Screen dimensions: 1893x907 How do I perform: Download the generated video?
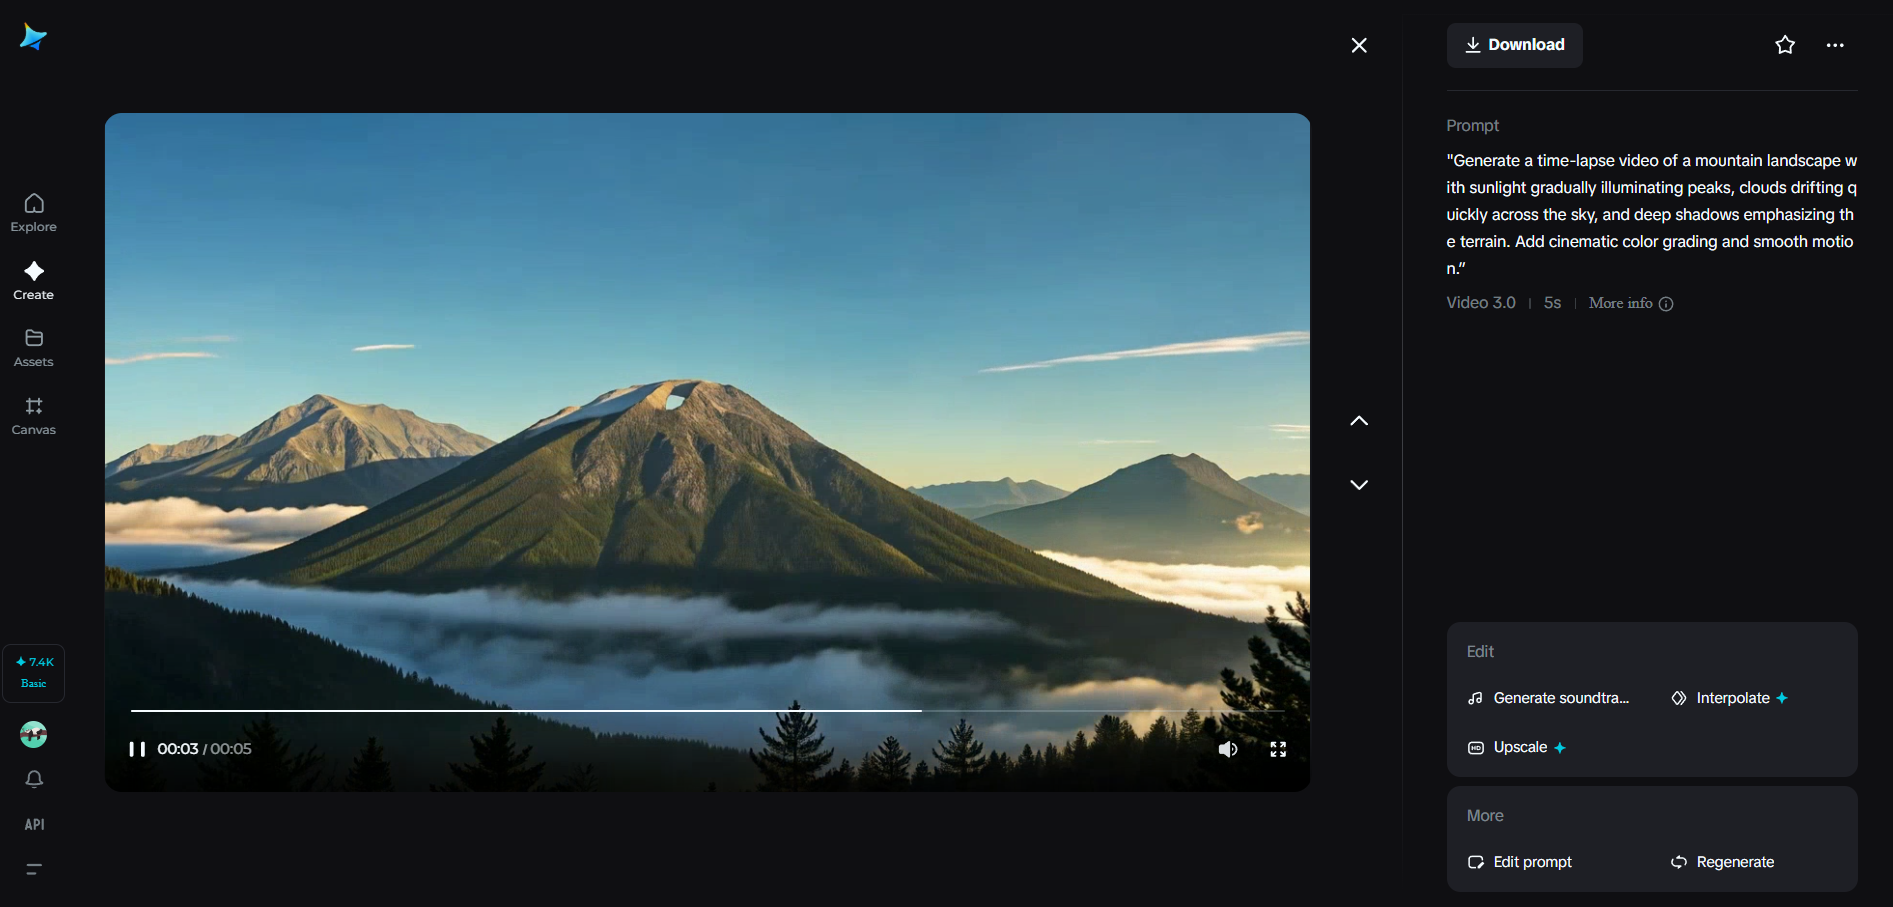coord(1513,45)
